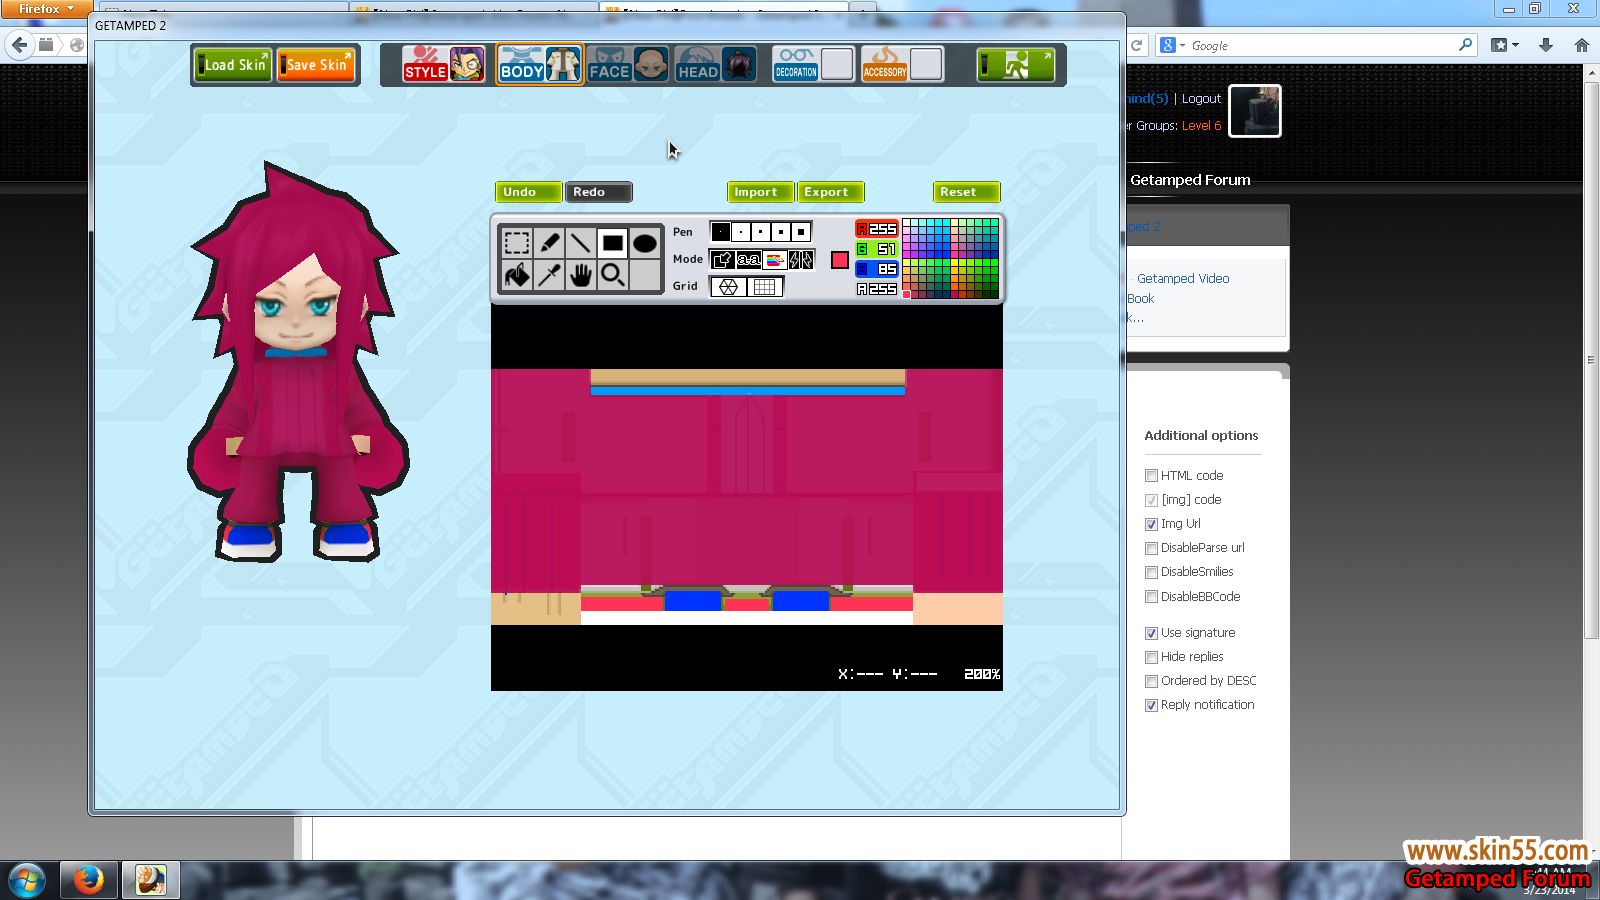The width and height of the screenshot is (1600, 900).
Task: Click the red R 255 value
Action: tap(877, 229)
